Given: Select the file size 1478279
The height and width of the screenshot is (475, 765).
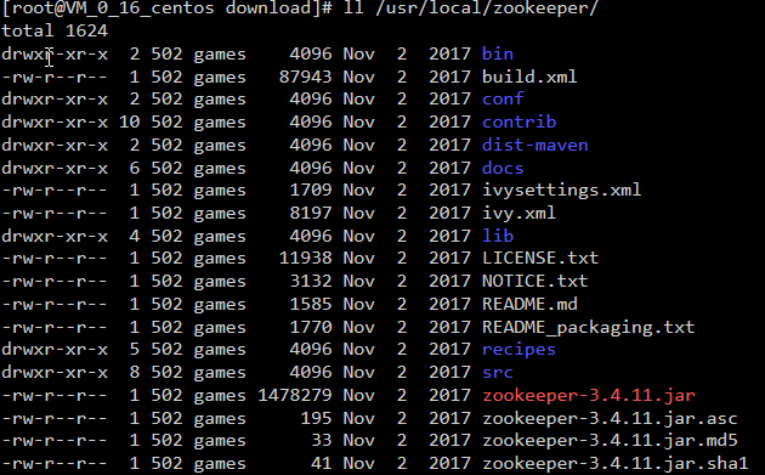Looking at the screenshot, I should (x=295, y=395).
